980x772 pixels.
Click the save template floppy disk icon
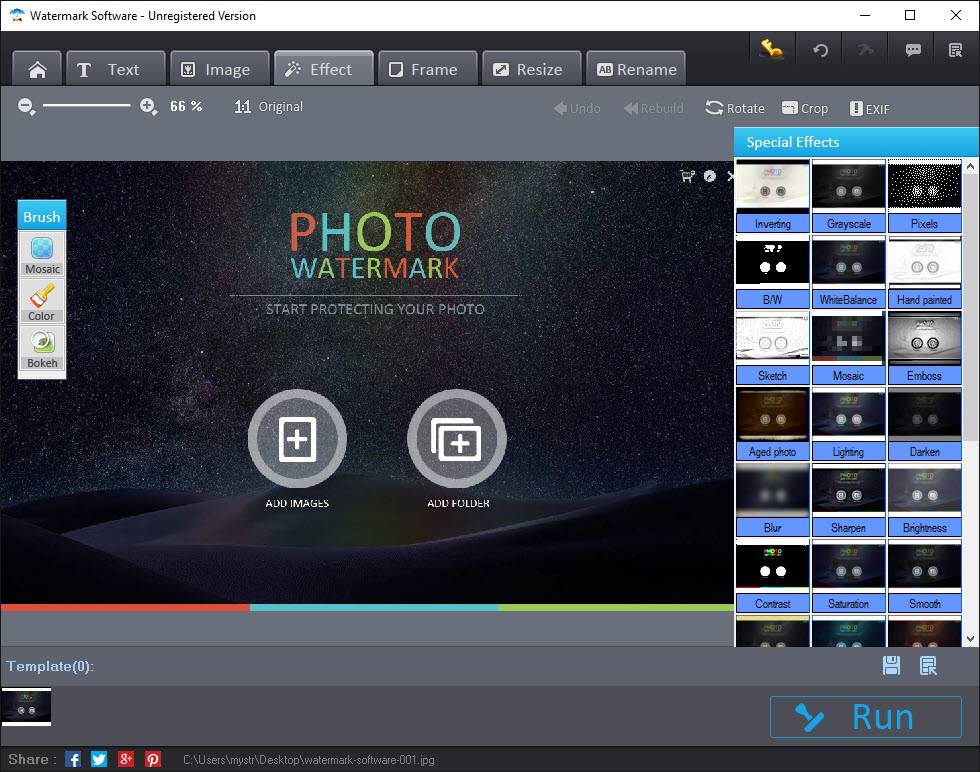click(891, 666)
